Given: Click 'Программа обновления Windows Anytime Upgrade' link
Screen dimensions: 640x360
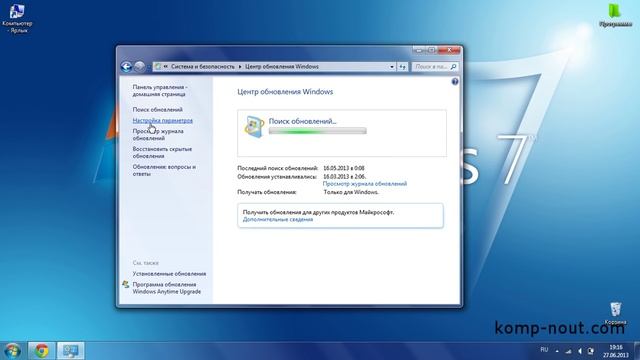Looking at the screenshot, I should [x=167, y=288].
